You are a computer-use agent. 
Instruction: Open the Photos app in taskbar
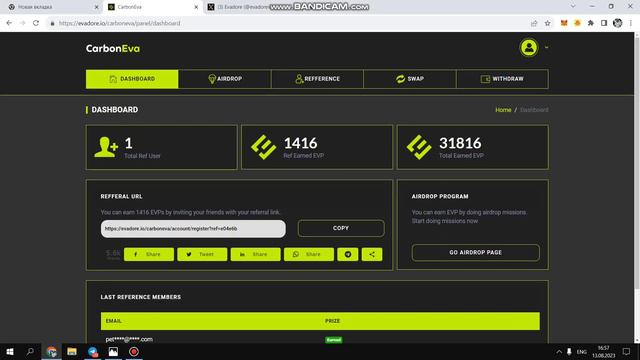pos(113,351)
